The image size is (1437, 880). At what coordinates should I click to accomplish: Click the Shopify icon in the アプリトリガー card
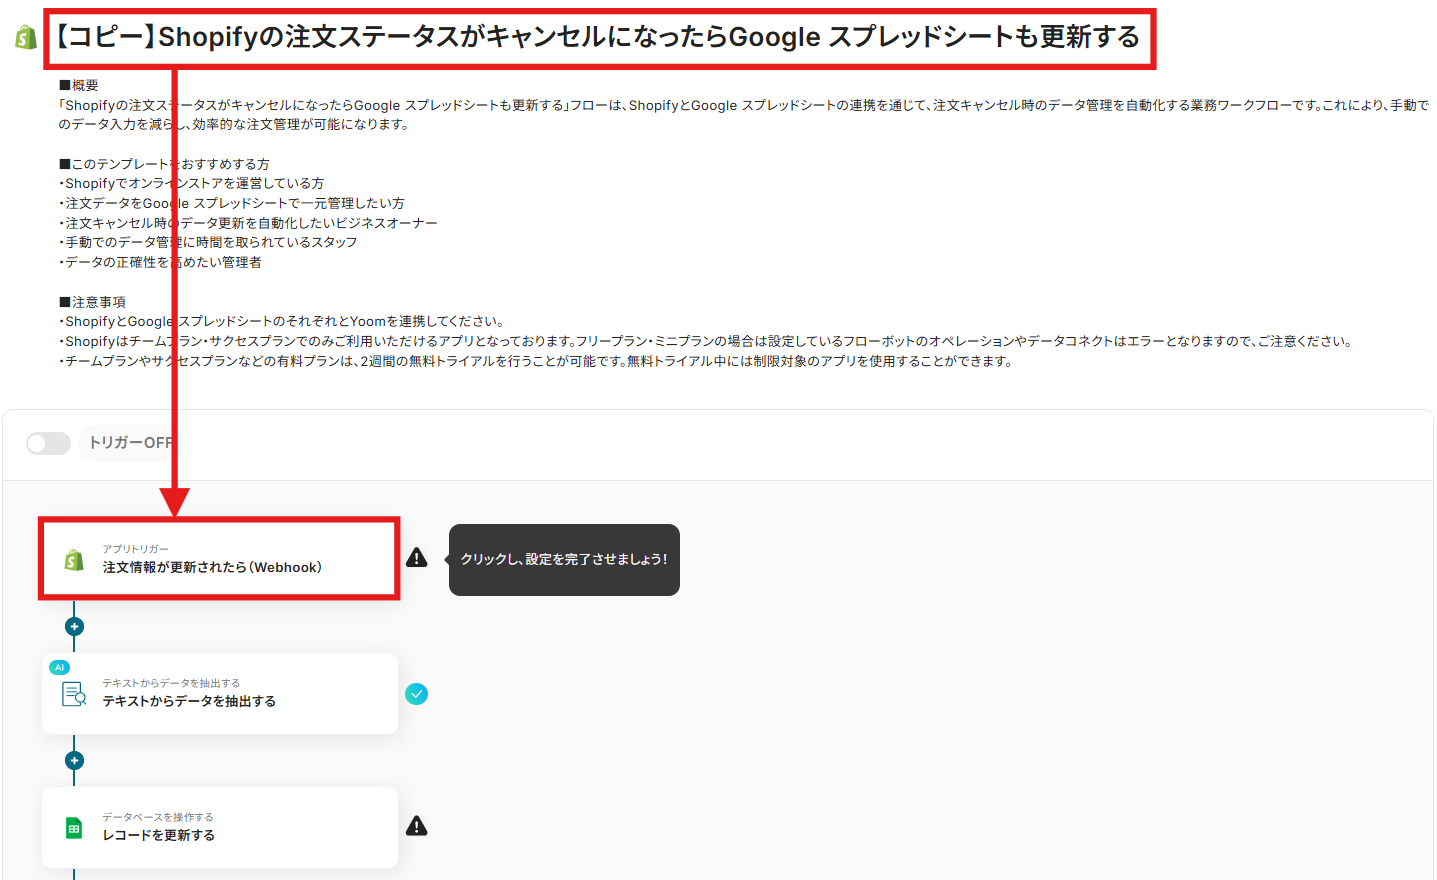point(74,559)
